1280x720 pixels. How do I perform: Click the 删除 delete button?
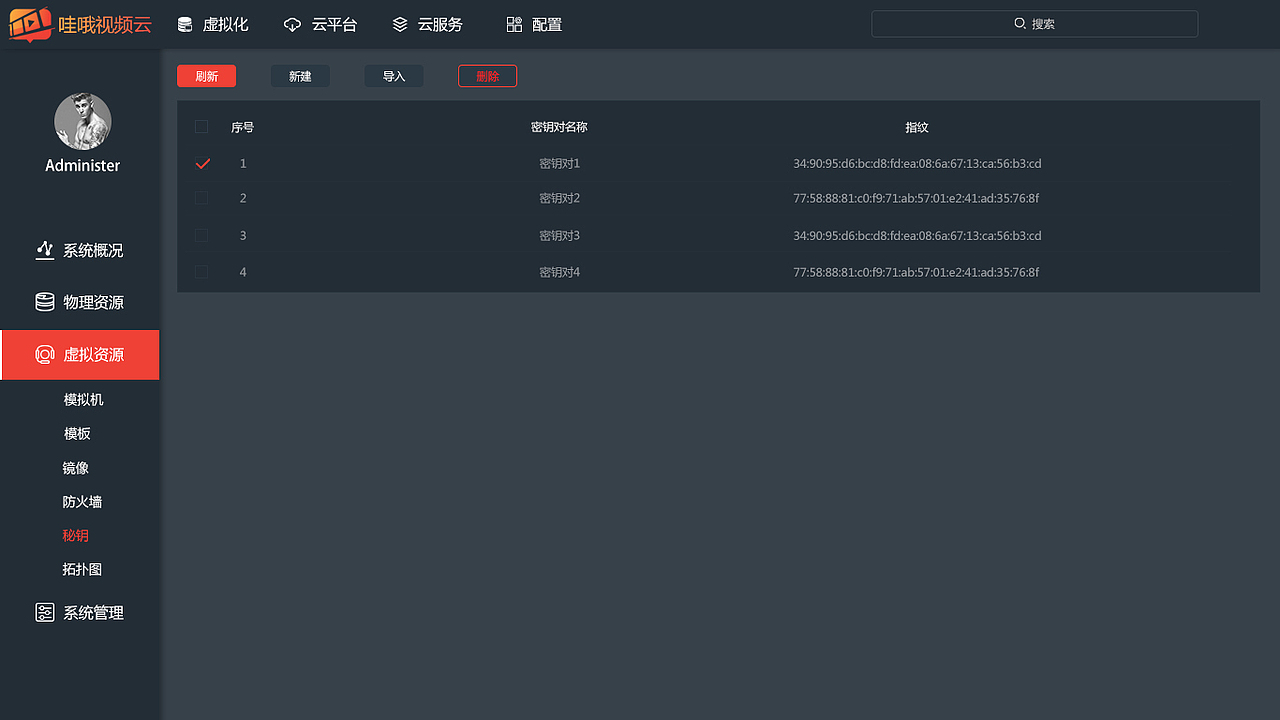click(487, 76)
